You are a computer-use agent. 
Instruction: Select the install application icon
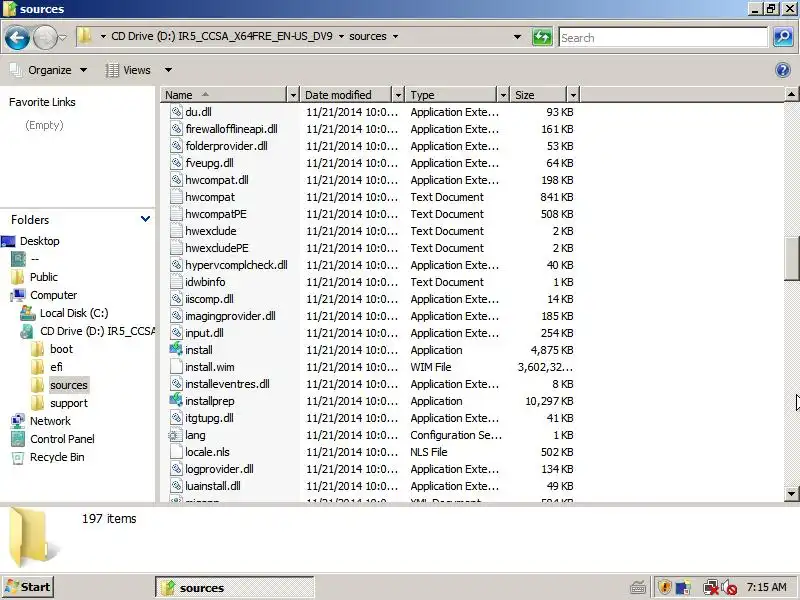point(176,349)
